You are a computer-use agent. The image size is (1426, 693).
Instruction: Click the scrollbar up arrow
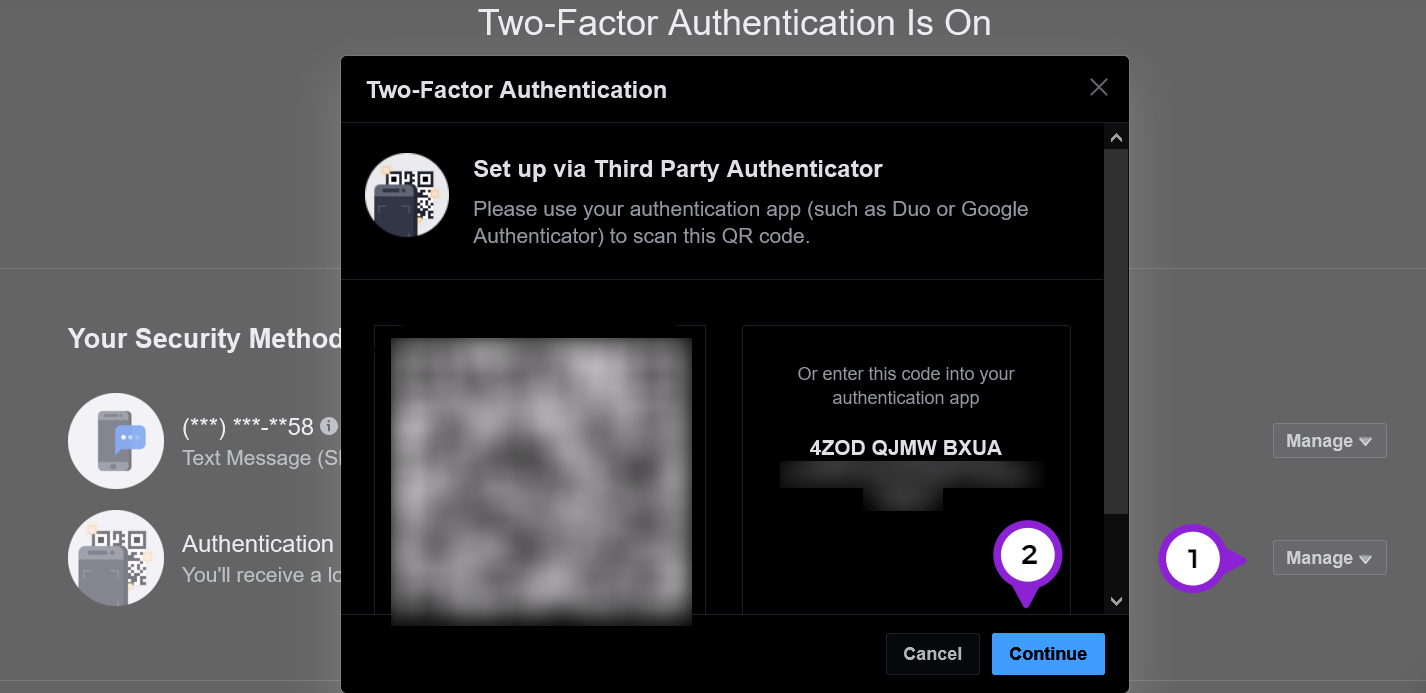click(x=1116, y=136)
